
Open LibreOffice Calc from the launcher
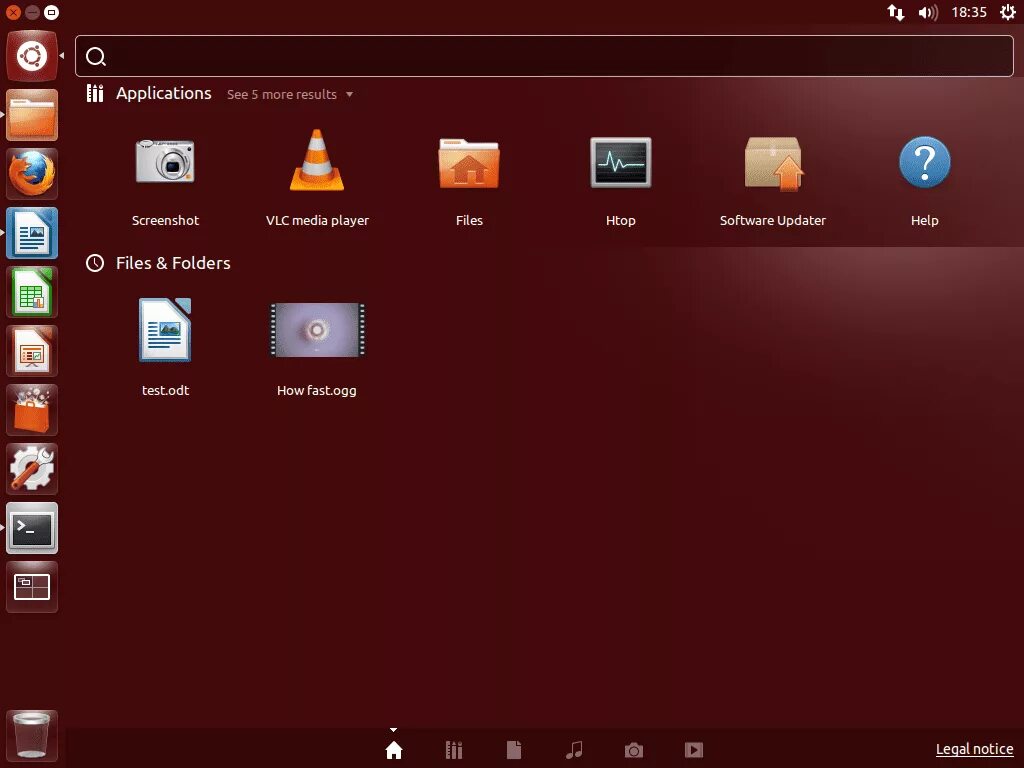click(32, 292)
